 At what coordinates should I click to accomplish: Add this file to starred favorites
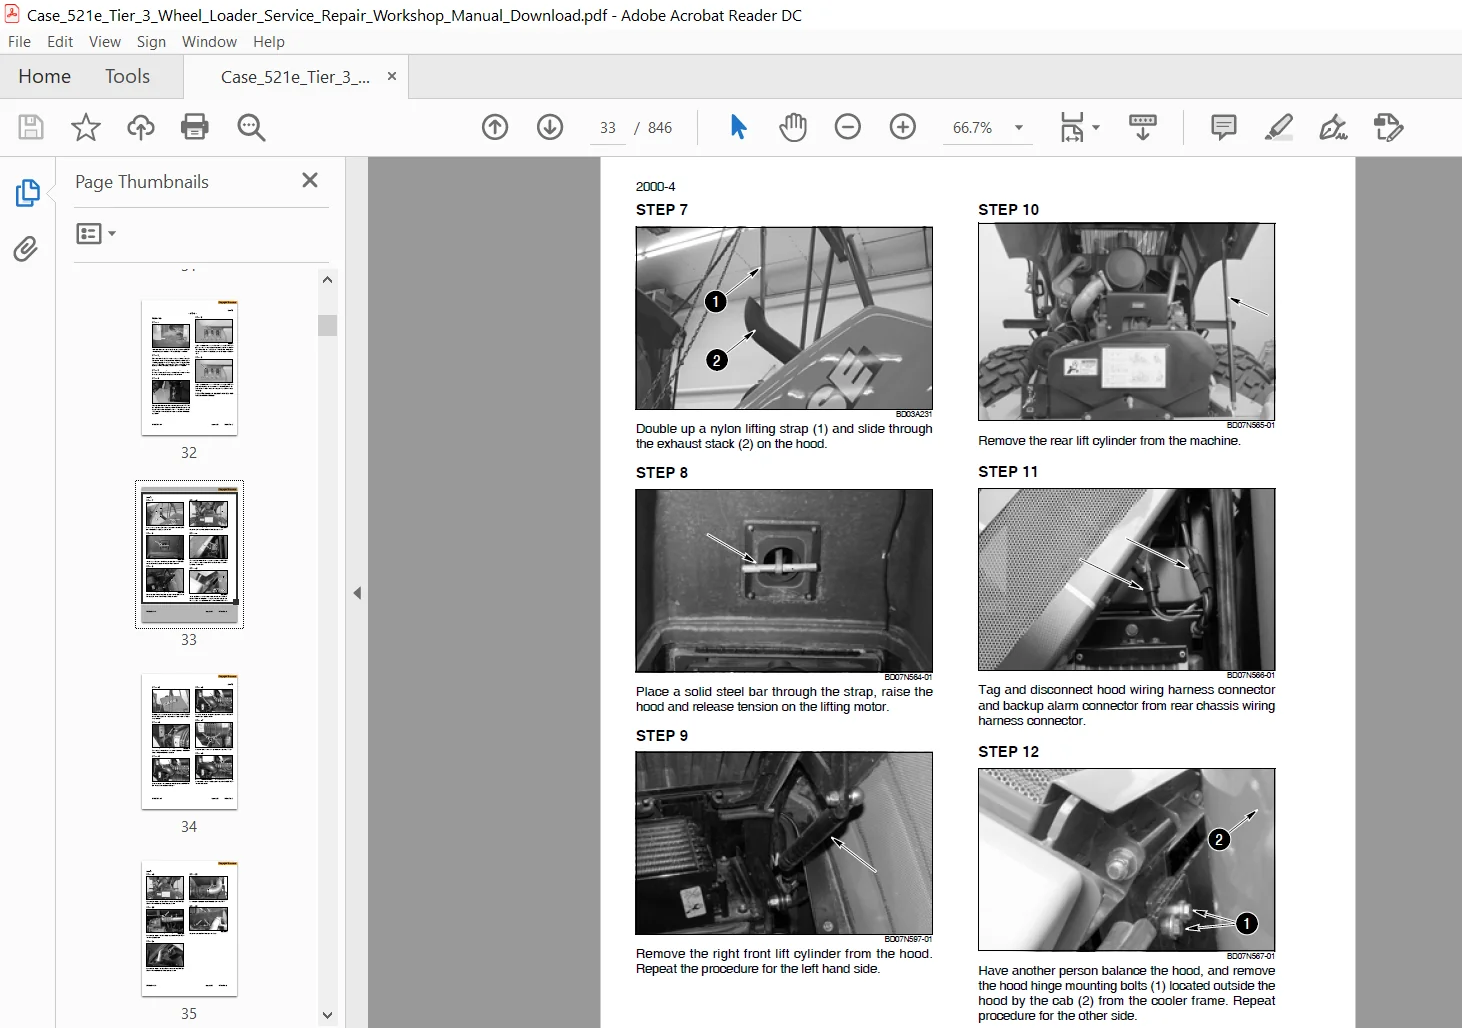(x=86, y=127)
